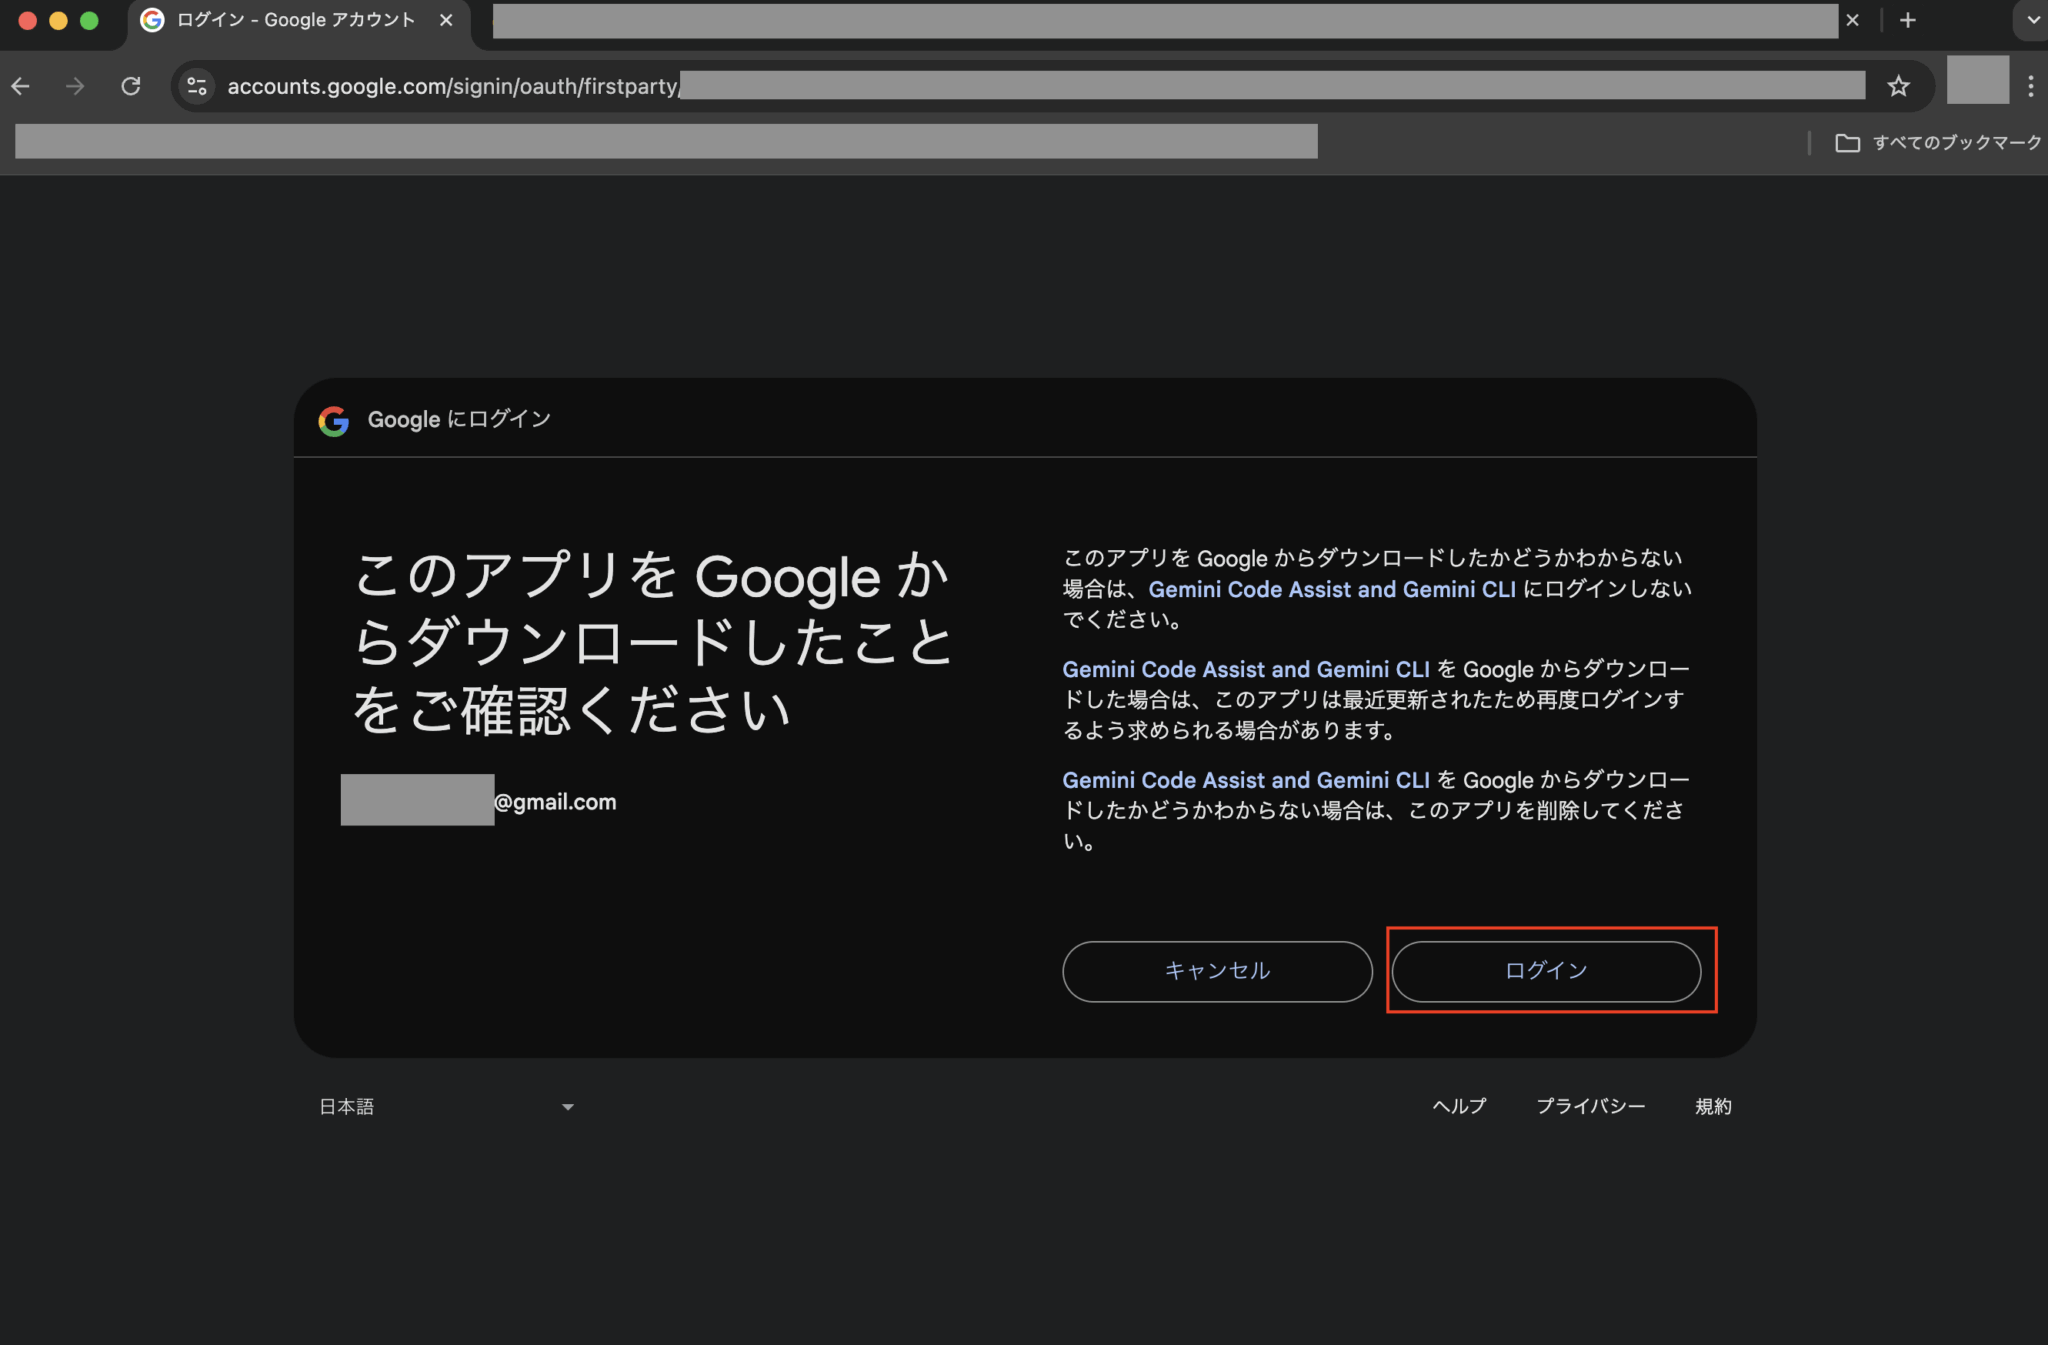Click the ログイン button
This screenshot has height=1345, width=2048.
1546,970
